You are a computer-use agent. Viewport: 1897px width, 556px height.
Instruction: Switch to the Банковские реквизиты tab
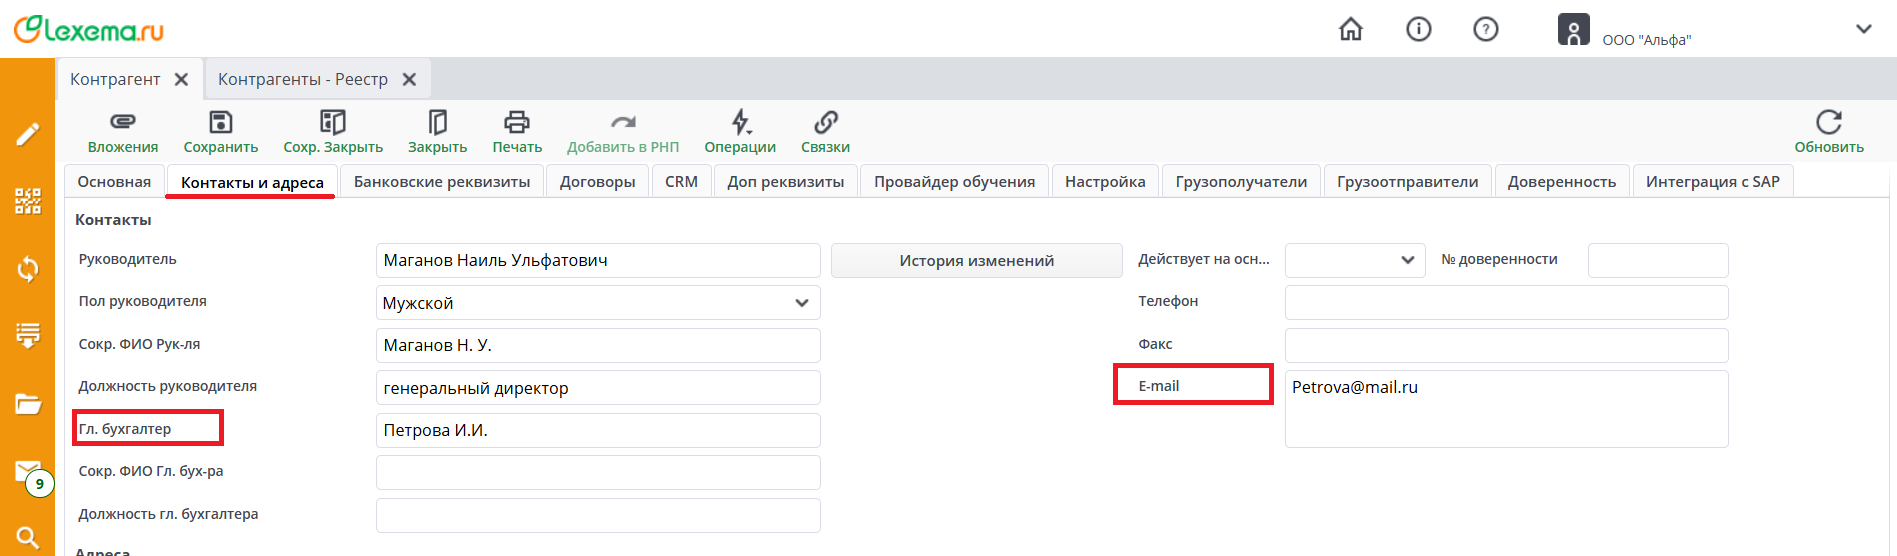click(442, 182)
